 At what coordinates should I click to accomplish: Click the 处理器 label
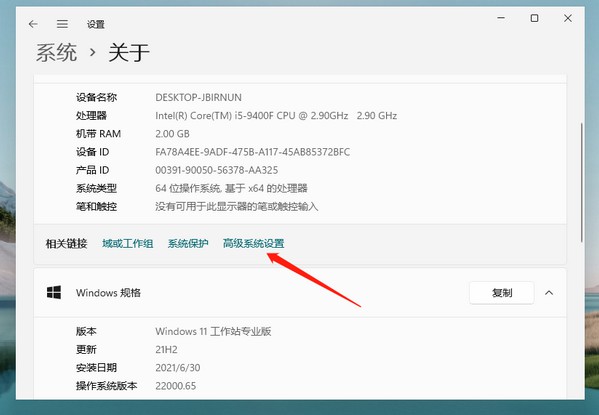point(91,115)
